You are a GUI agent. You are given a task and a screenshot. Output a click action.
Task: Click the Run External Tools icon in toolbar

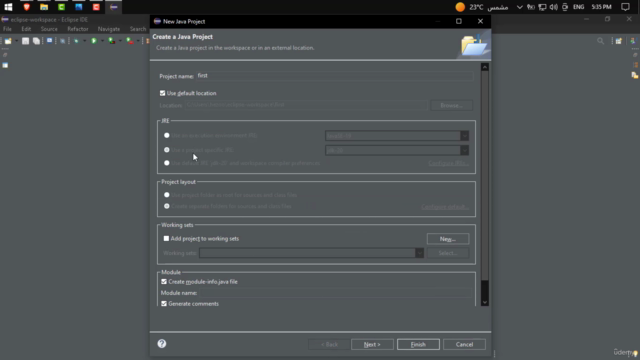pos(129,41)
